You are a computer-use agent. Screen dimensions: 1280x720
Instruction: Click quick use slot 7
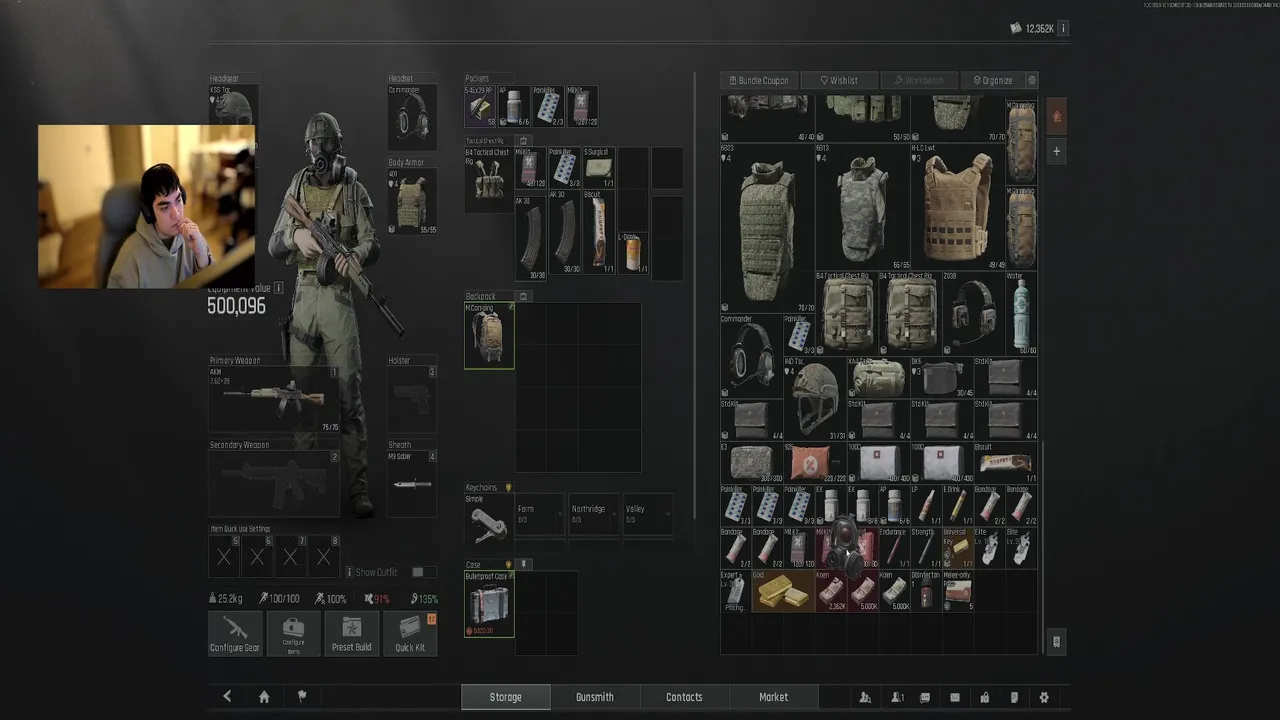[x=290, y=556]
